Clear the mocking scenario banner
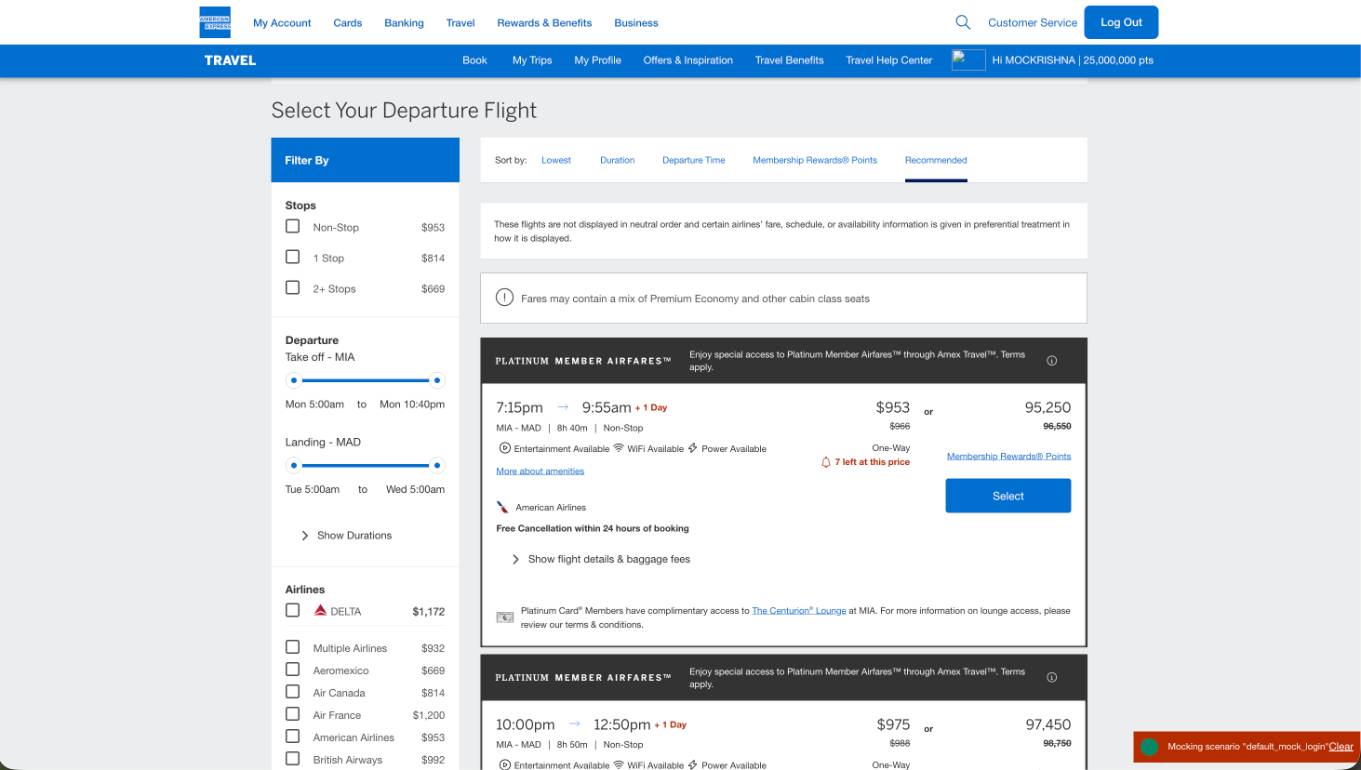The width and height of the screenshot is (1361, 770). click(1341, 747)
